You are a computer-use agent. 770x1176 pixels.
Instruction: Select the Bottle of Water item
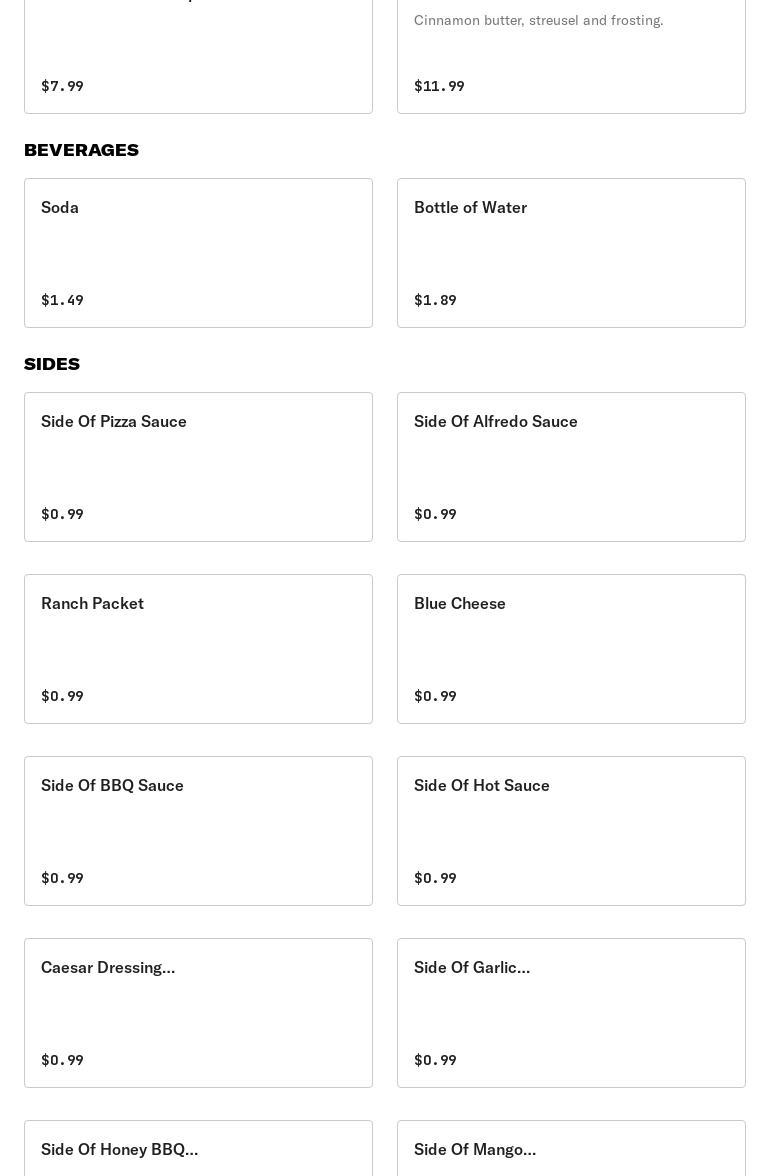[571, 252]
